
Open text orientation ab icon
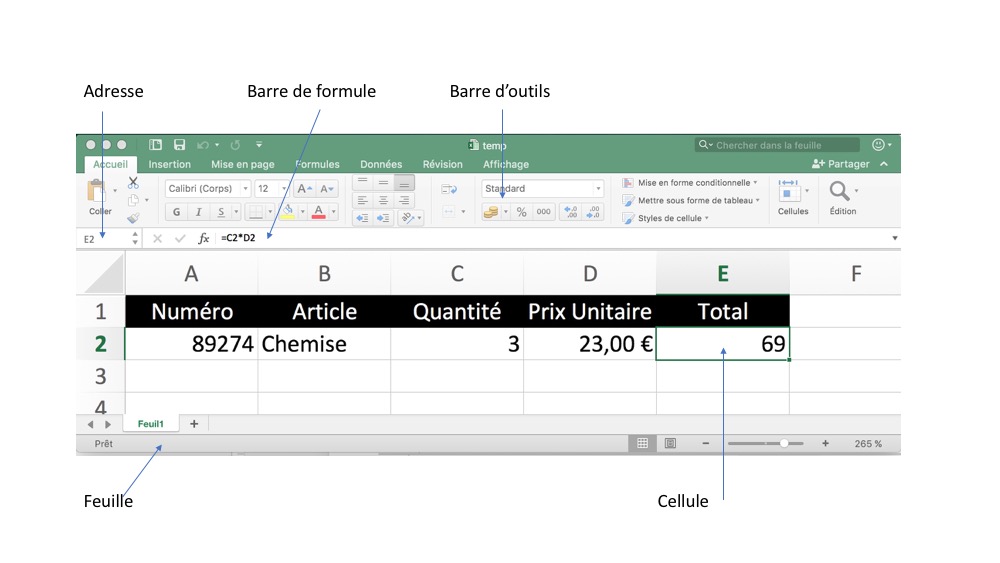(x=408, y=218)
